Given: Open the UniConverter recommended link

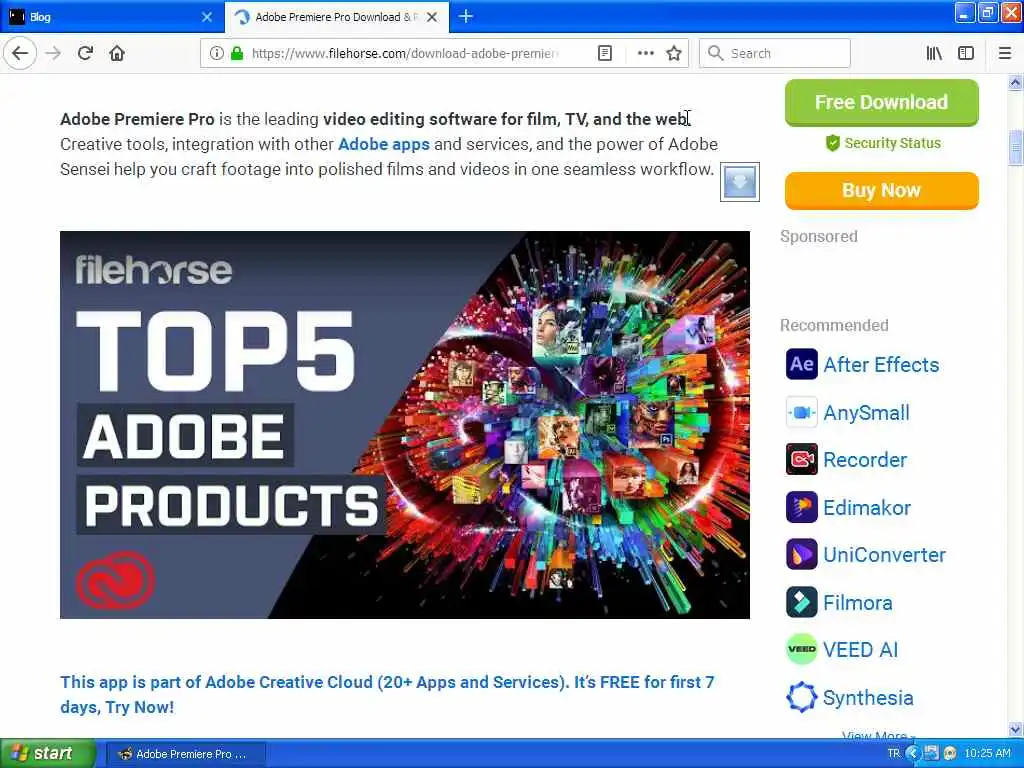Looking at the screenshot, I should tap(884, 555).
